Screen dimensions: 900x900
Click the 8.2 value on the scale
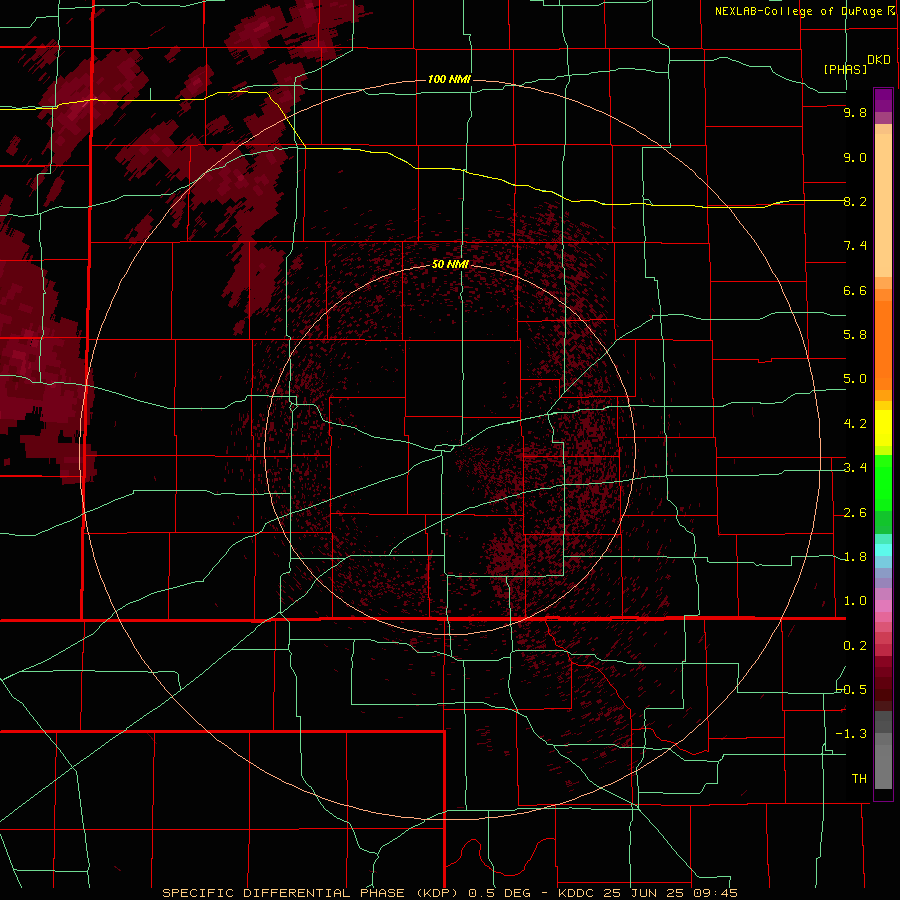tap(855, 201)
